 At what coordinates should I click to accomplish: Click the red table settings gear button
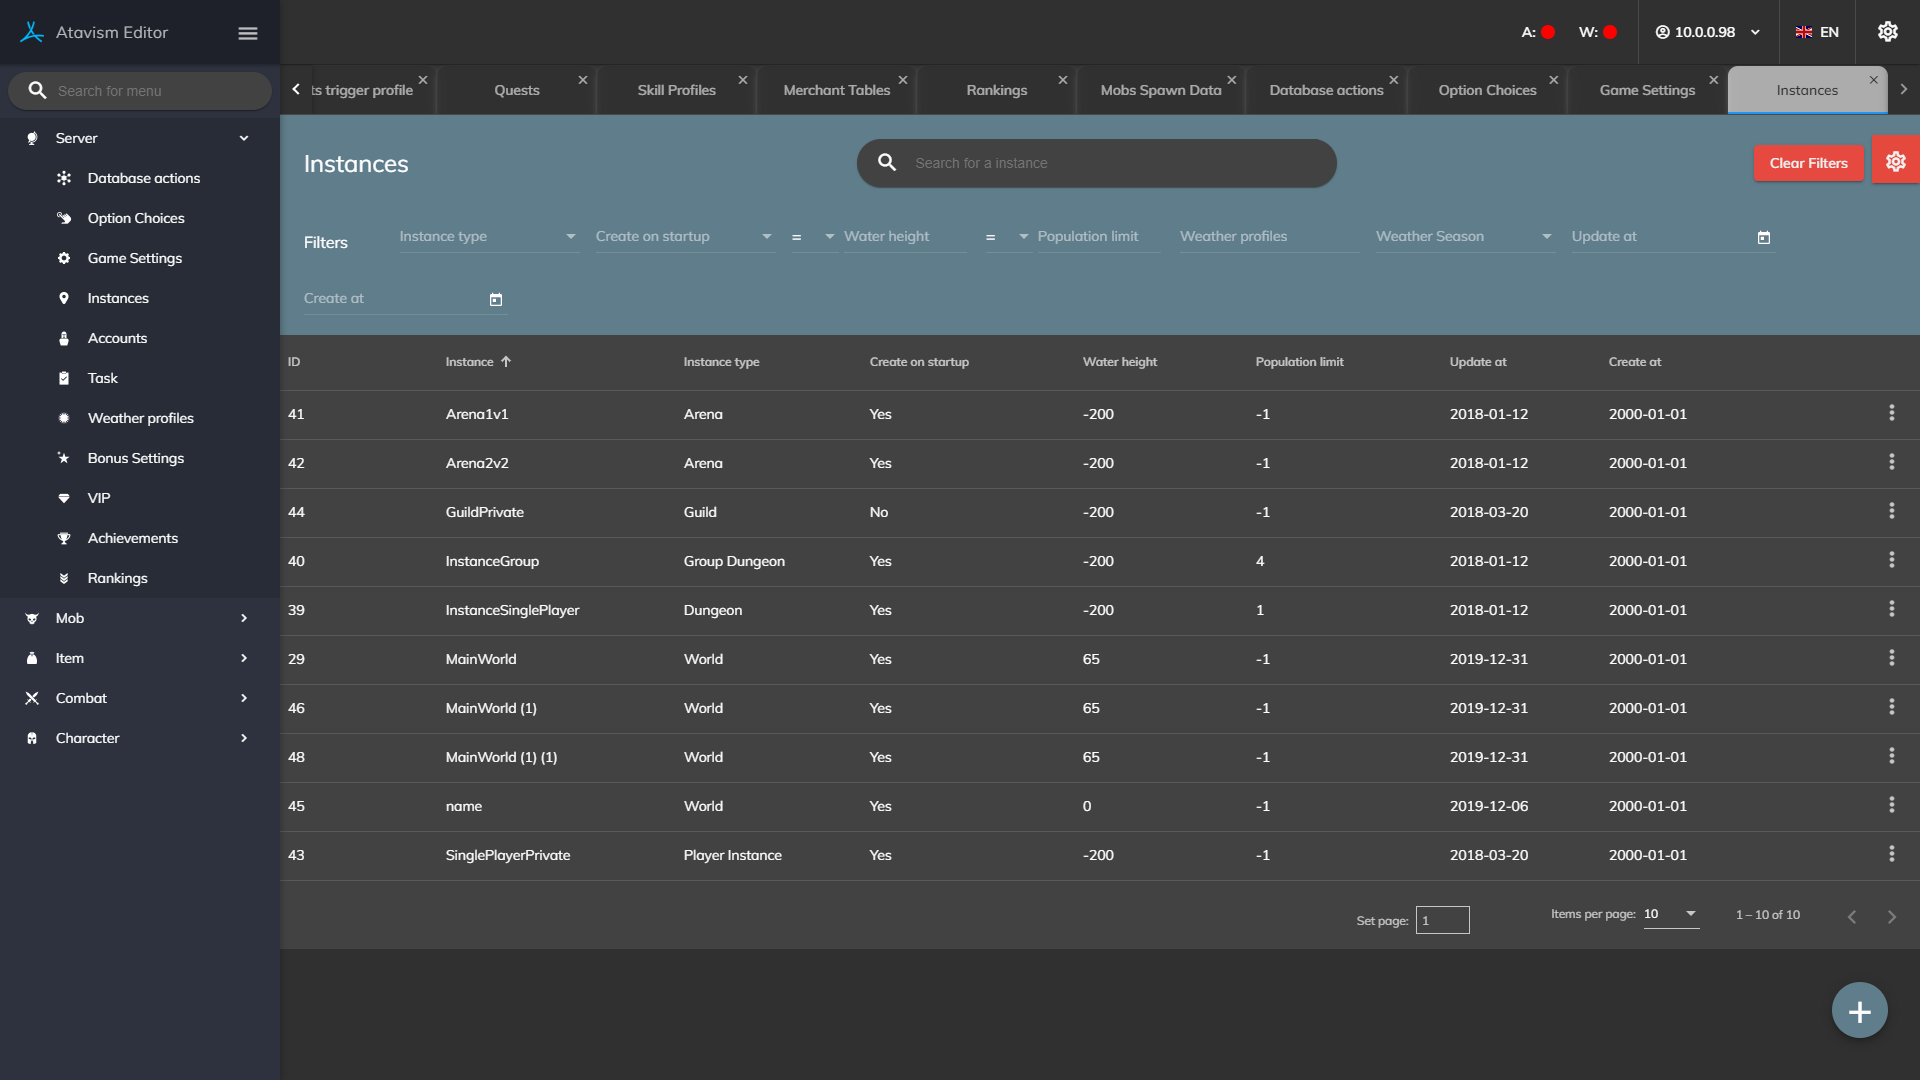click(1895, 162)
